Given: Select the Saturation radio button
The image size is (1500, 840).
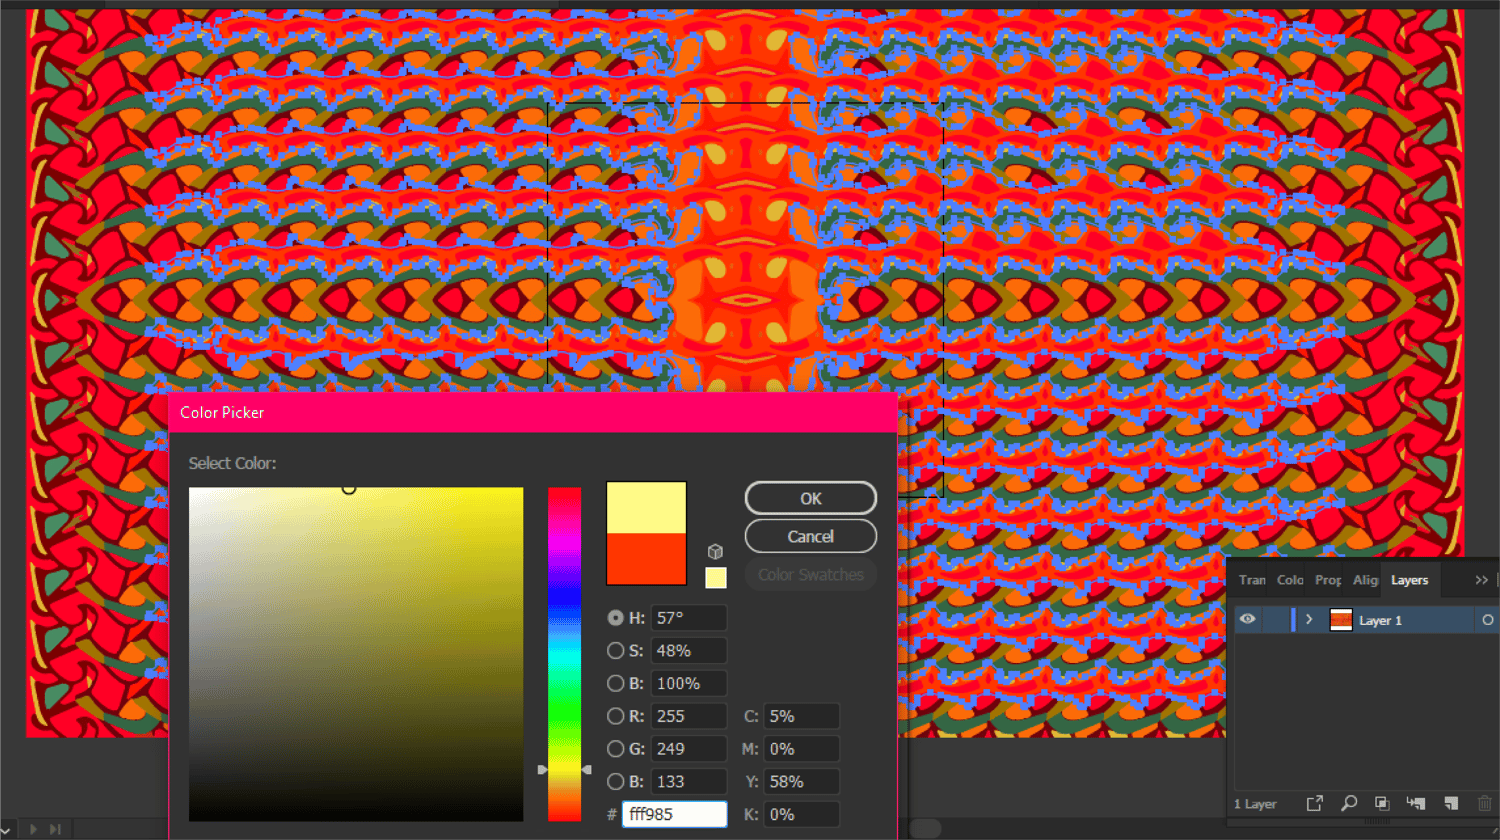Looking at the screenshot, I should point(617,650).
